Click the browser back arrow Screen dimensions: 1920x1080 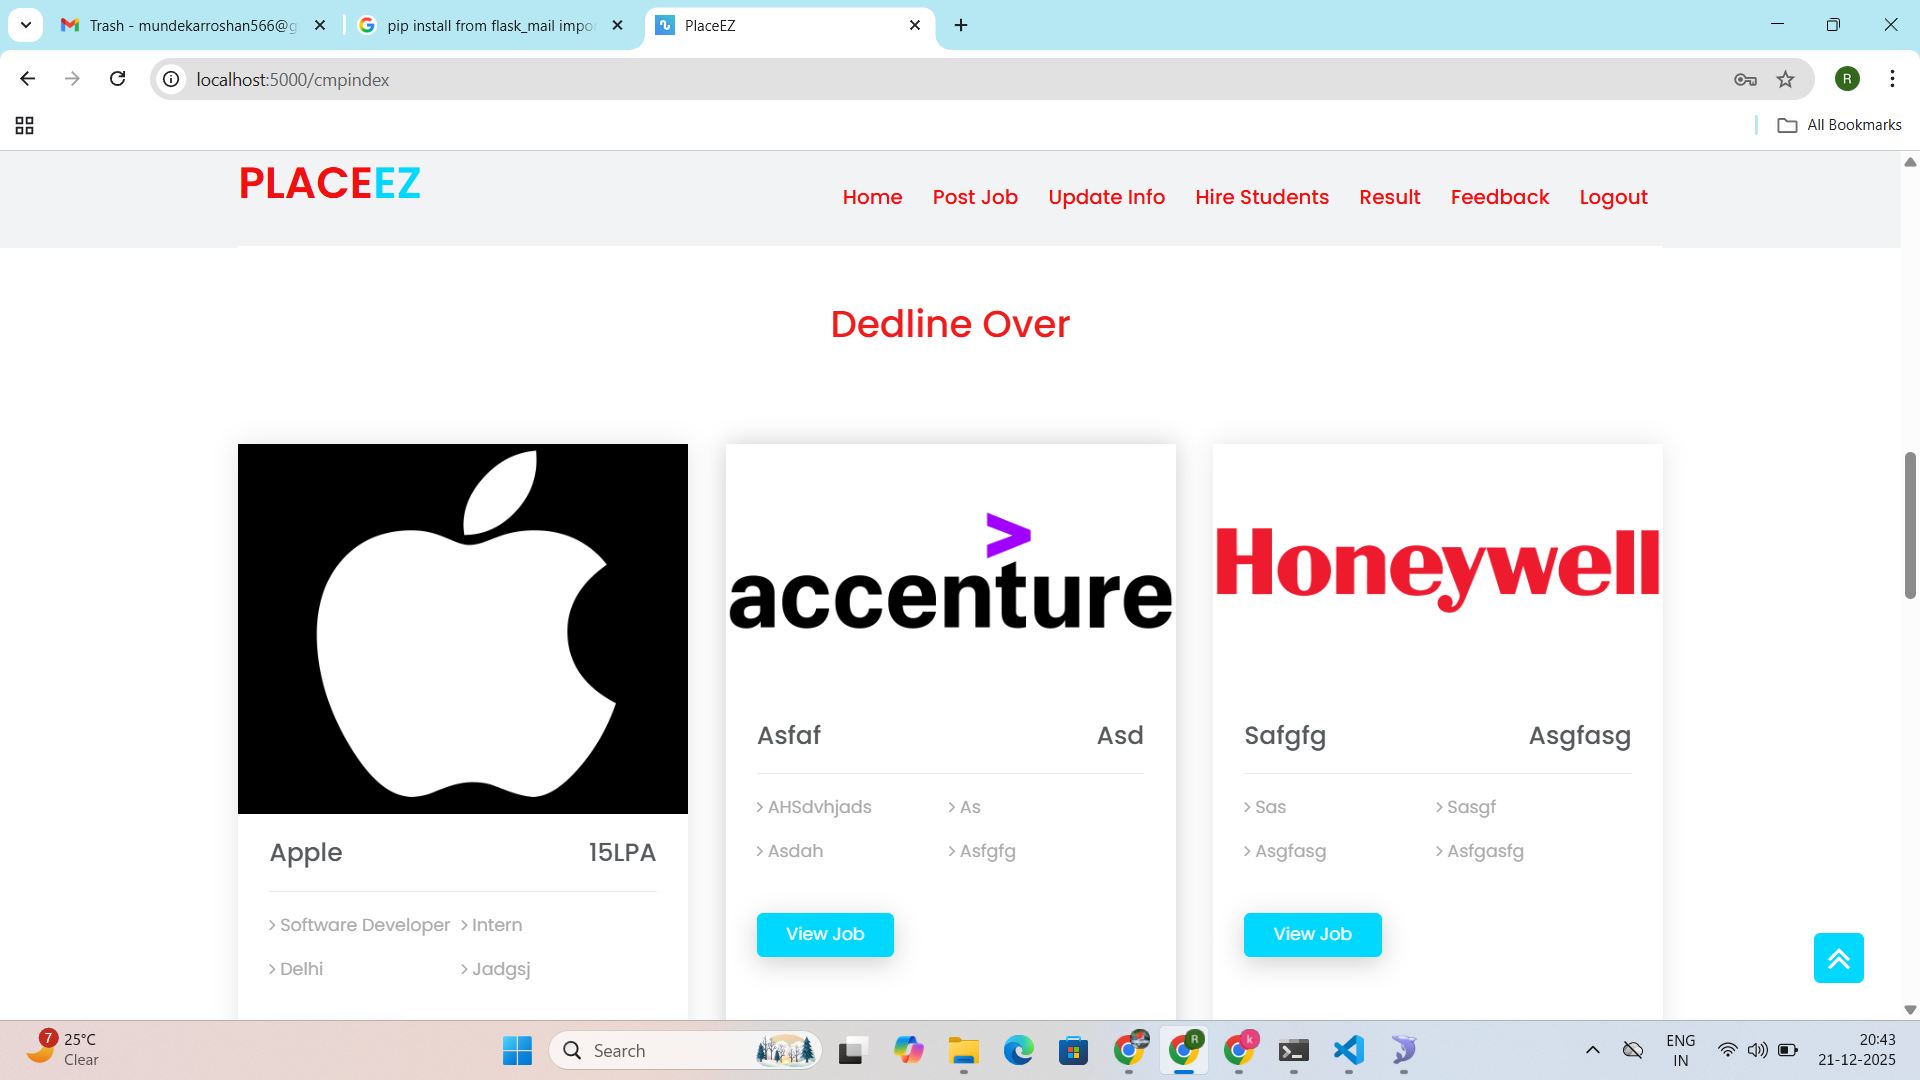[x=27, y=79]
